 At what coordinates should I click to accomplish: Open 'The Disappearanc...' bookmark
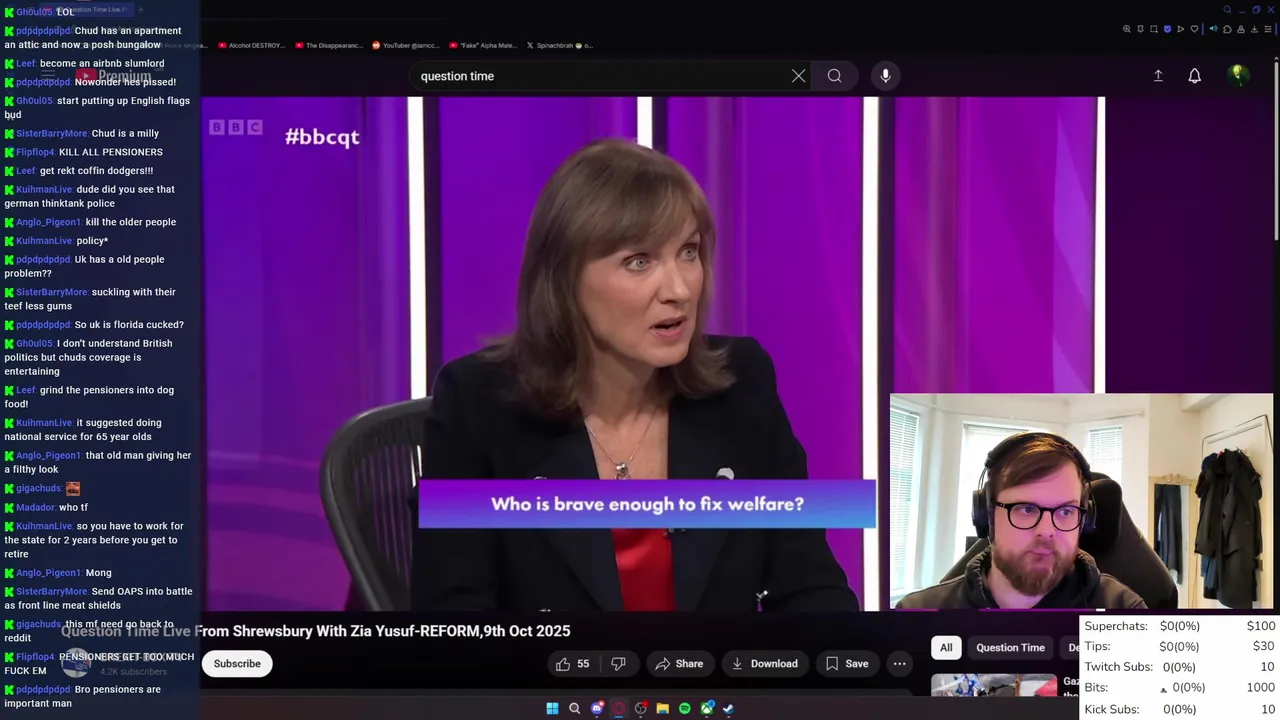(328, 45)
